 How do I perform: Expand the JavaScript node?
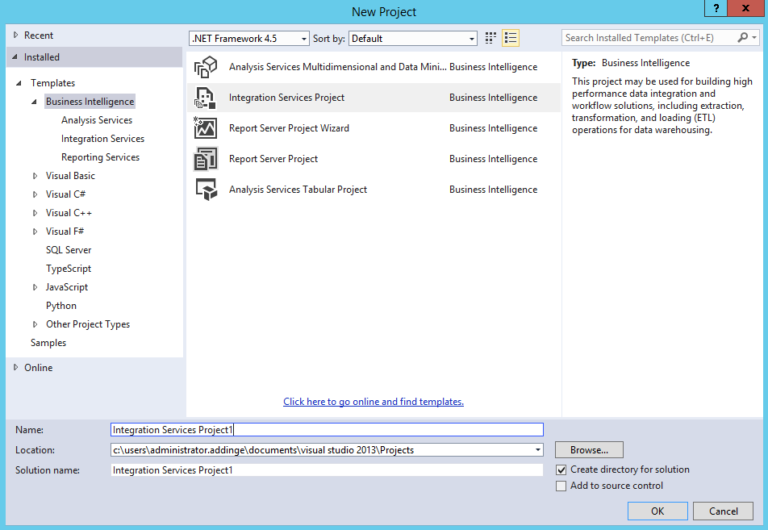pyautogui.click(x=35, y=288)
